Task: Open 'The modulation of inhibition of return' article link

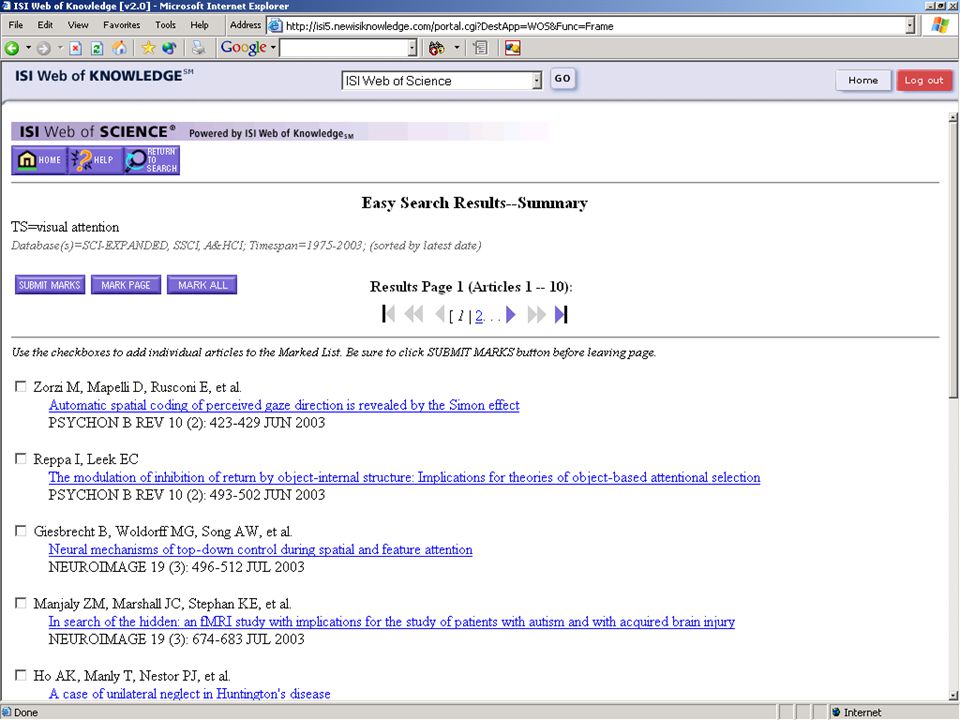Action: tap(404, 478)
